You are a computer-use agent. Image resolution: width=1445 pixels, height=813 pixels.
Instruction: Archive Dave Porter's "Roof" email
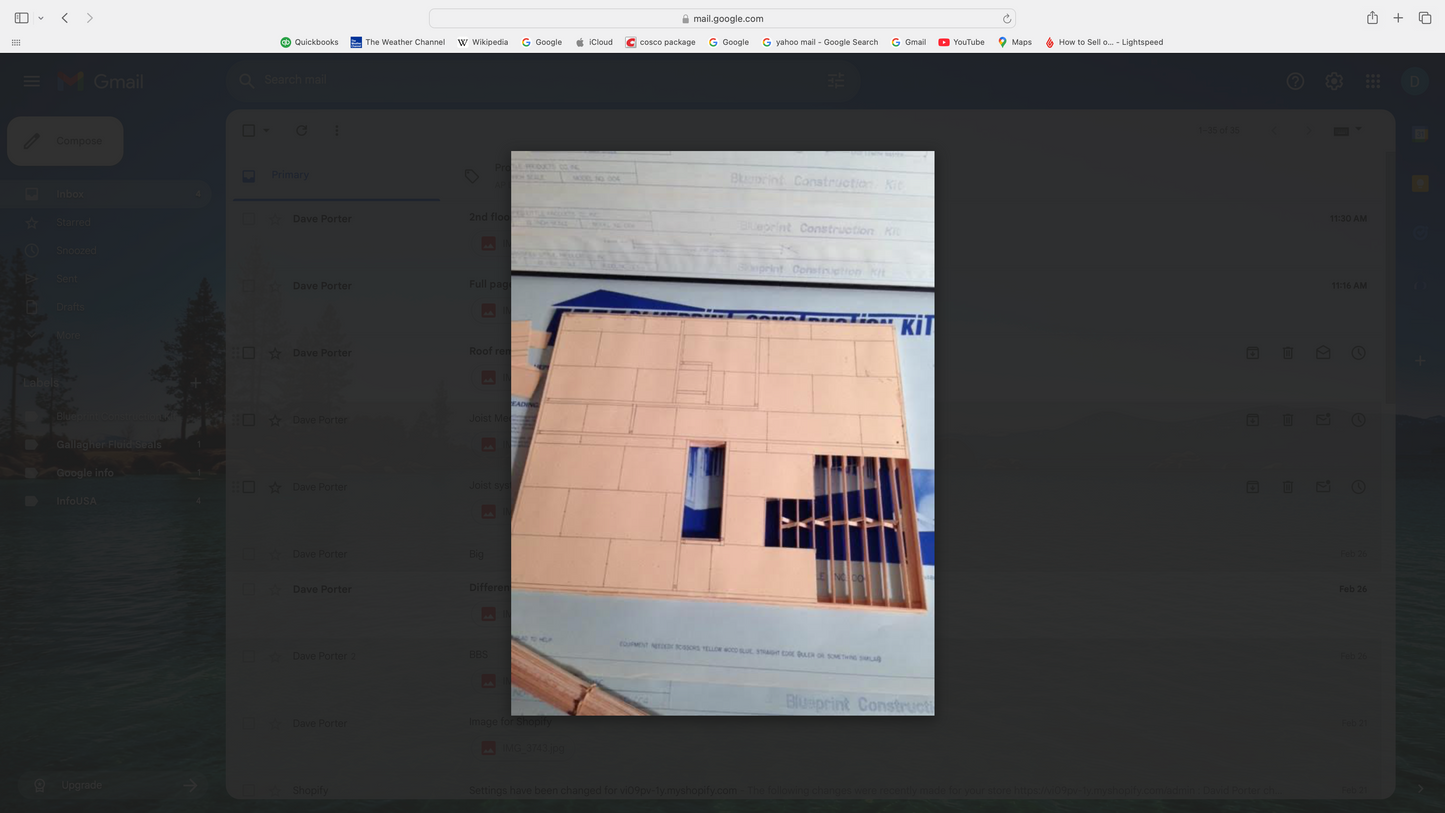1252,352
